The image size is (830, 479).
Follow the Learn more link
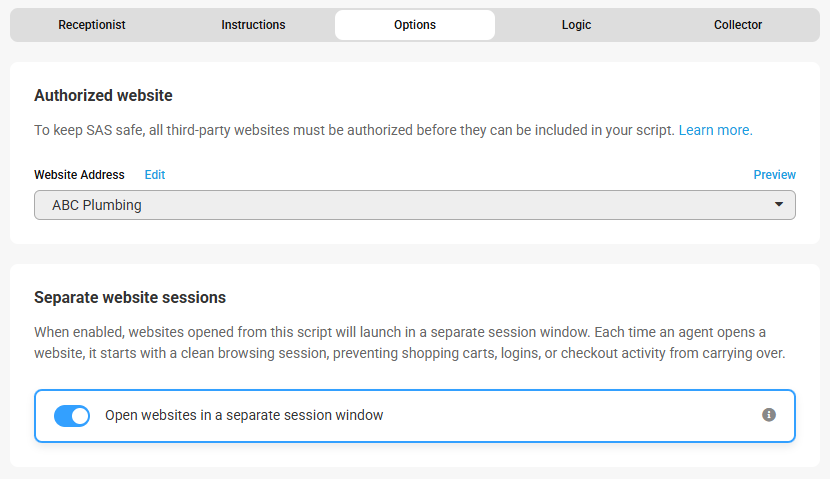coord(715,130)
